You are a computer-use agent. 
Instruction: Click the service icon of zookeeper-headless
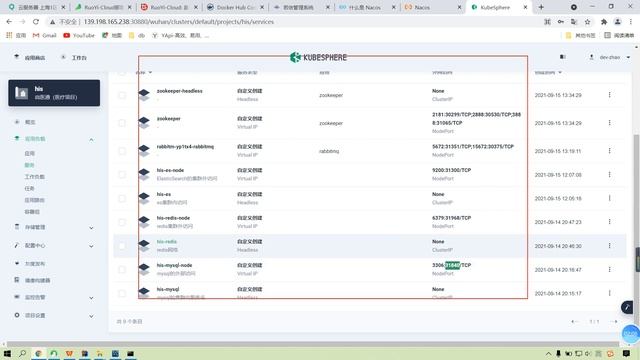click(x=144, y=95)
